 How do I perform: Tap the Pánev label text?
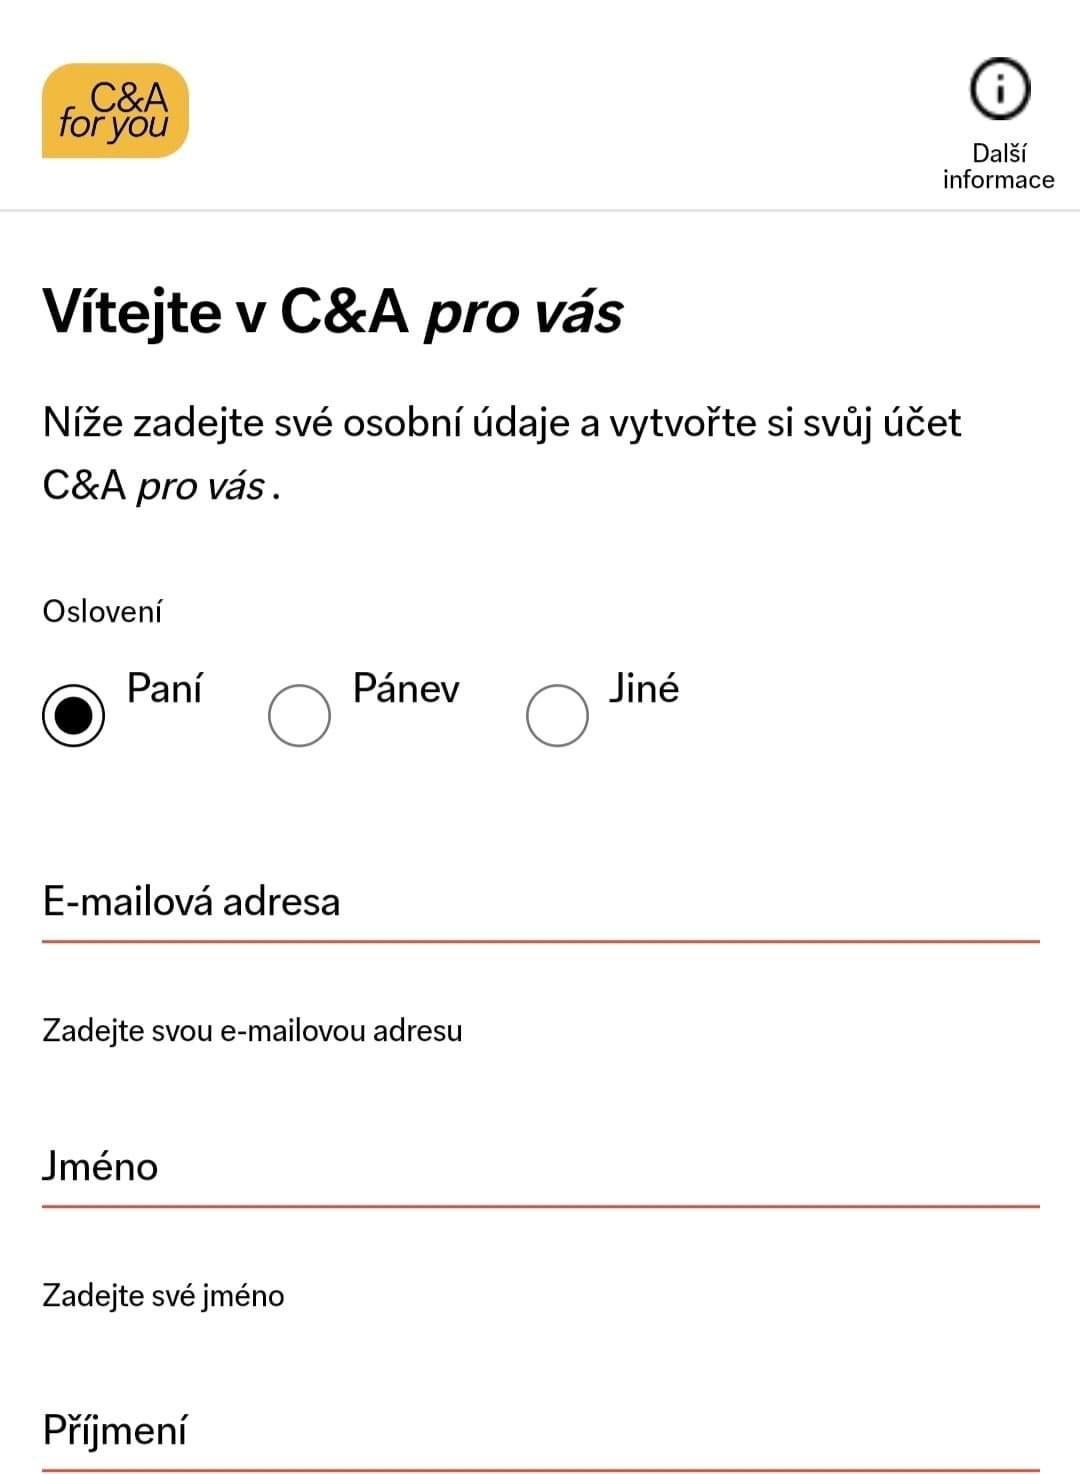click(x=406, y=688)
